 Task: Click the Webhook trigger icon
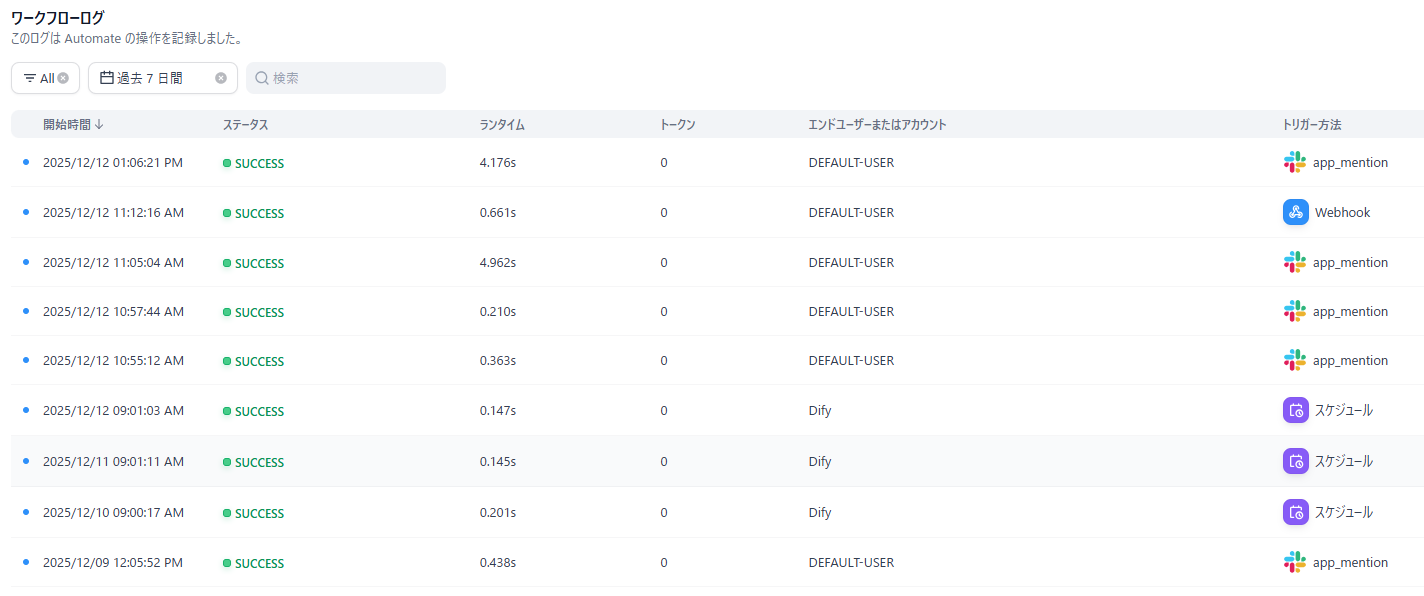coord(1295,212)
